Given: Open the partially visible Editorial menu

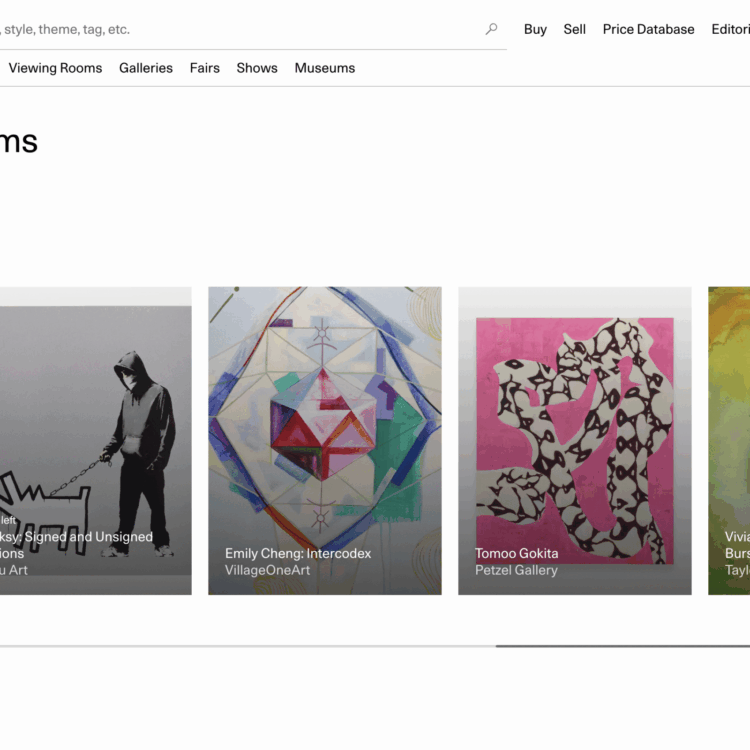Looking at the screenshot, I should click(730, 29).
